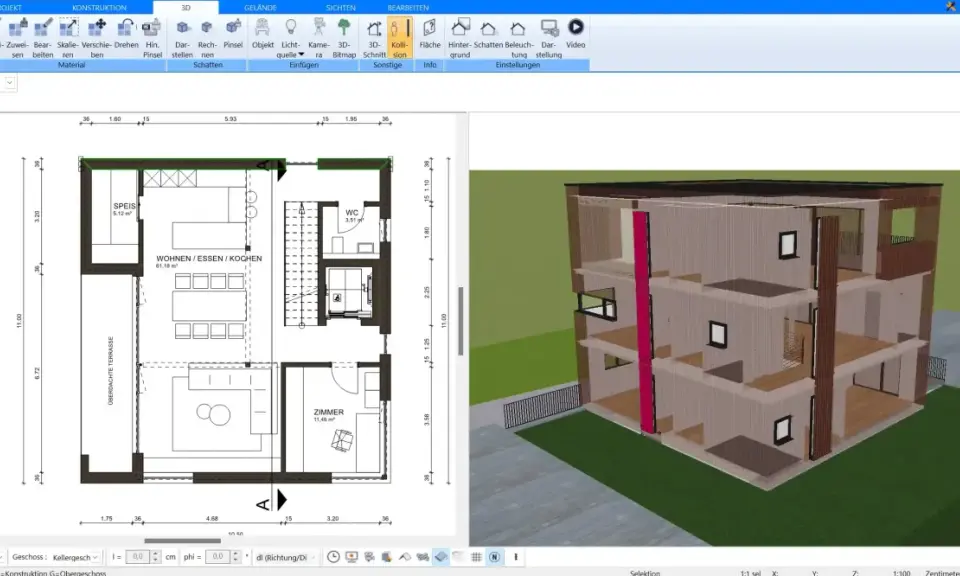
Task: Click the roof-shaped icon in bottom toolbar
Action: (405, 556)
